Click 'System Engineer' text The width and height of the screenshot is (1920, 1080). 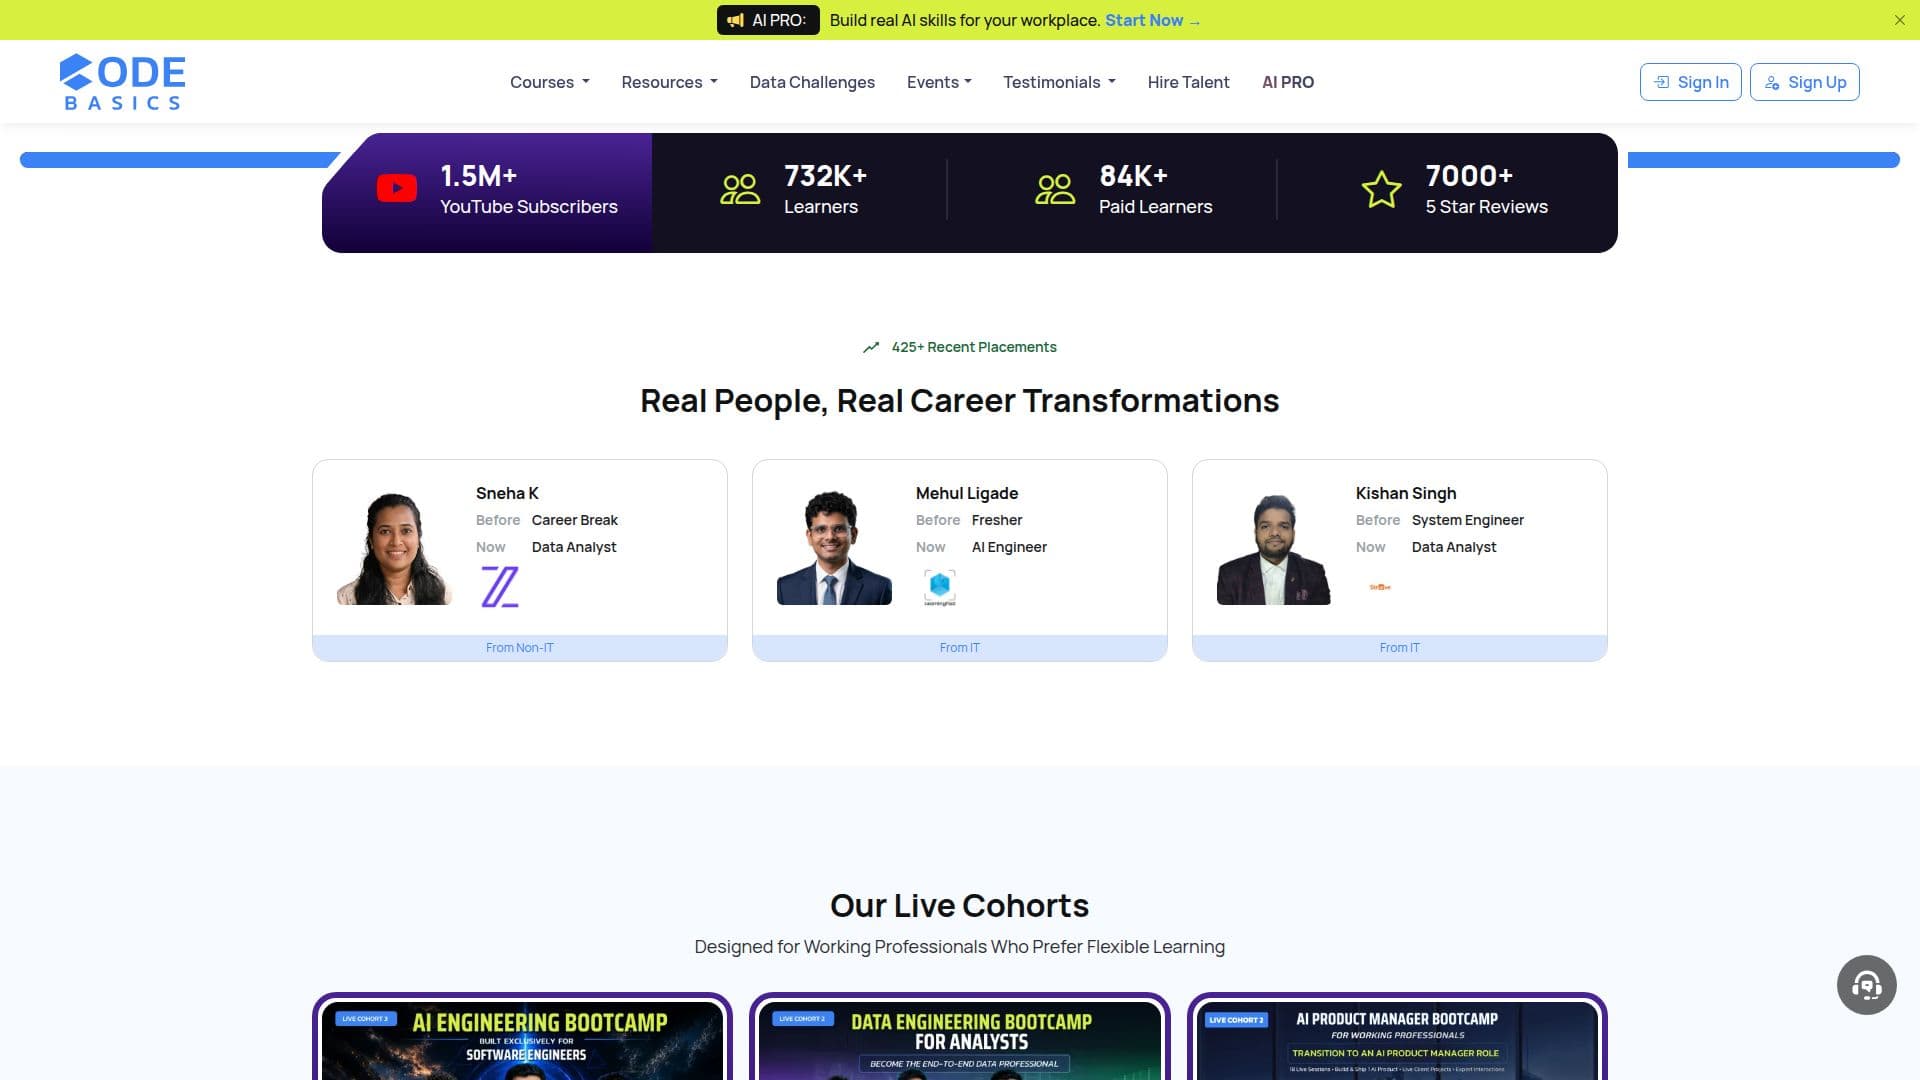[1468, 520]
